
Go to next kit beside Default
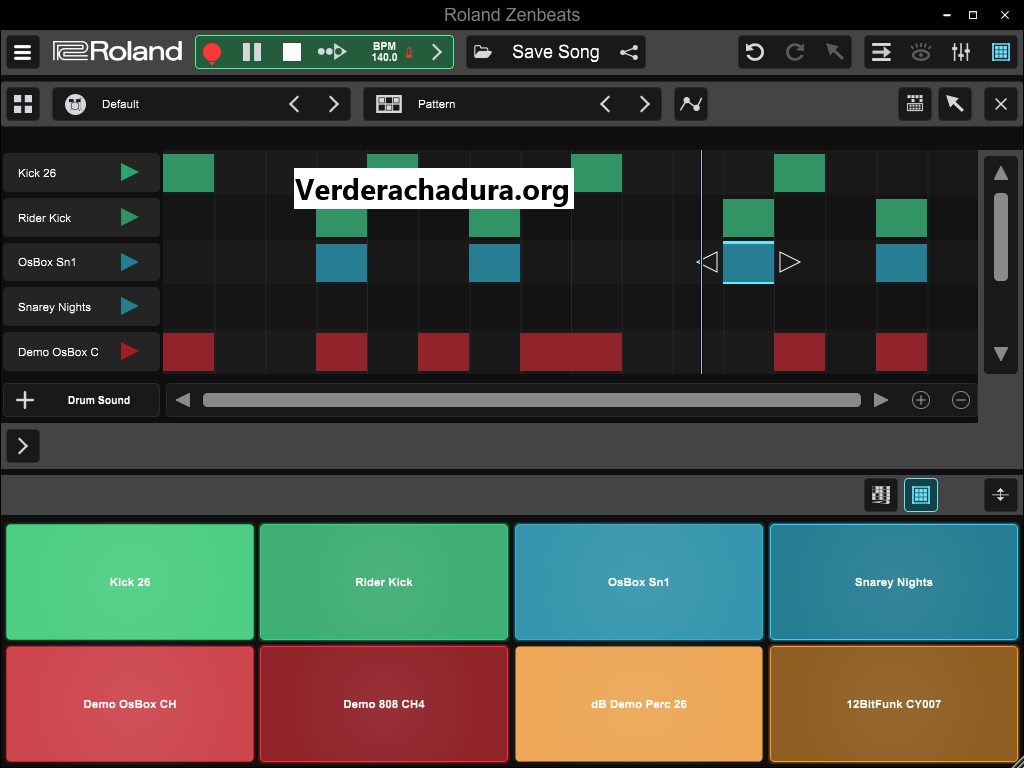pos(334,104)
